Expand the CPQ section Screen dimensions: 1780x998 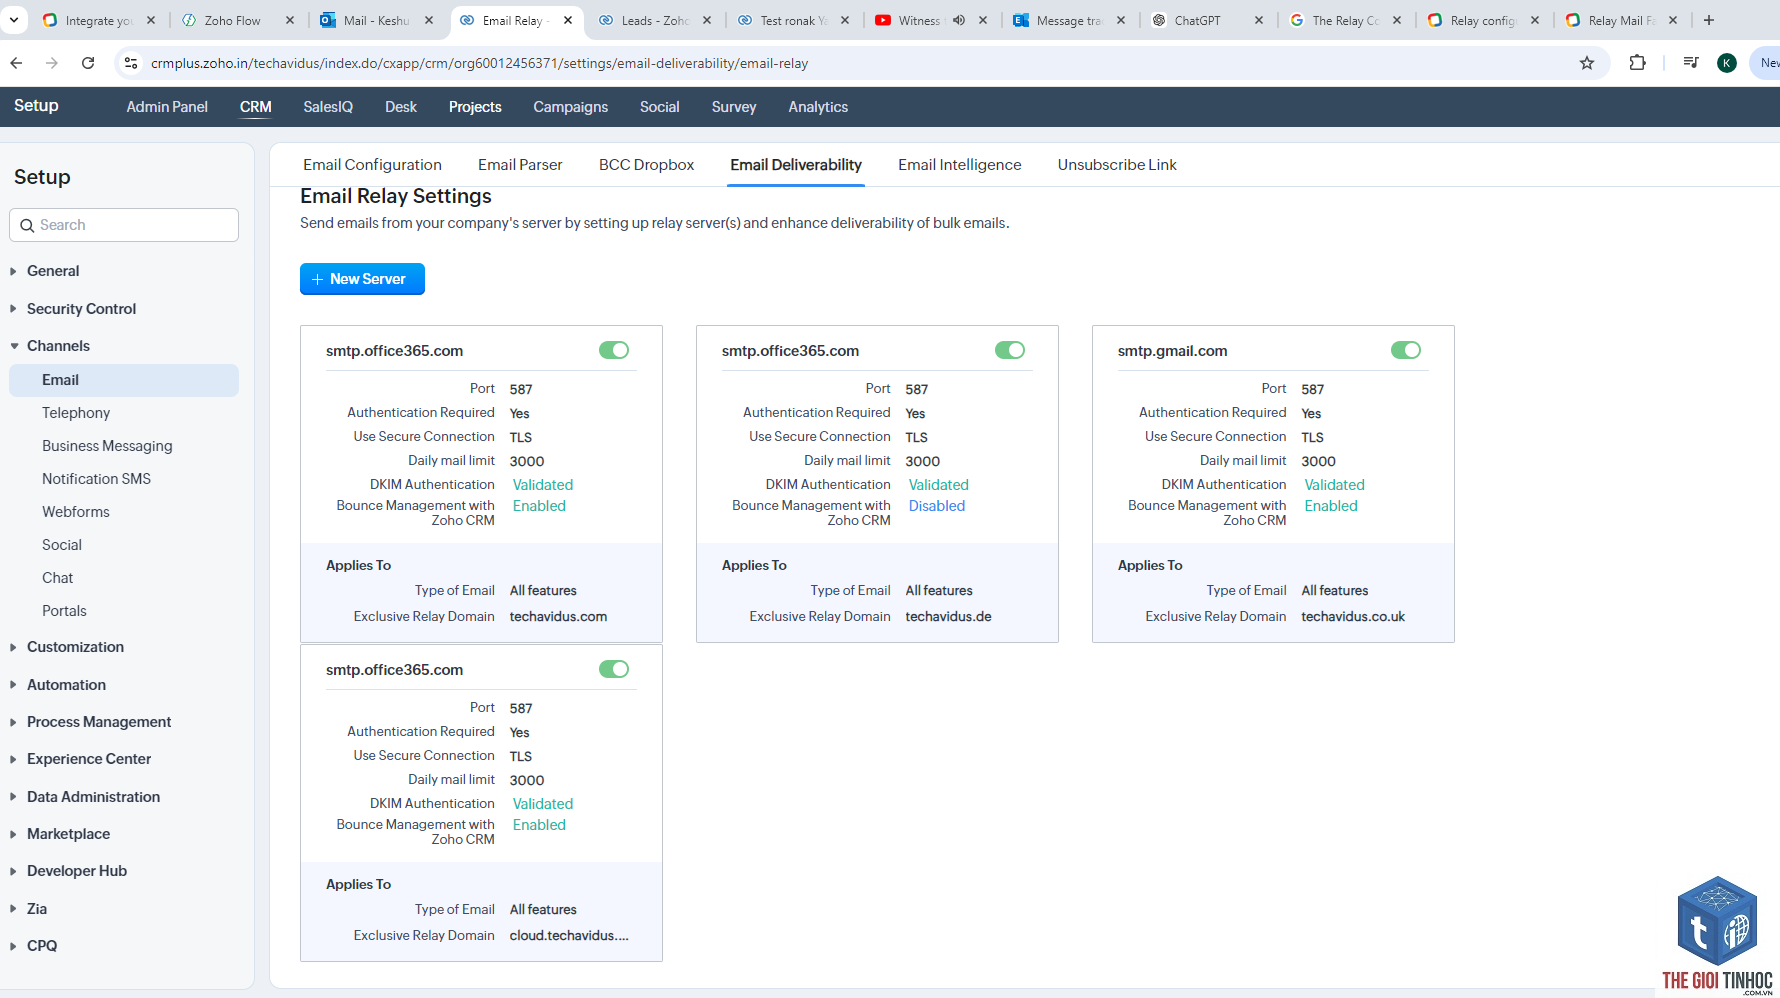pos(42,946)
